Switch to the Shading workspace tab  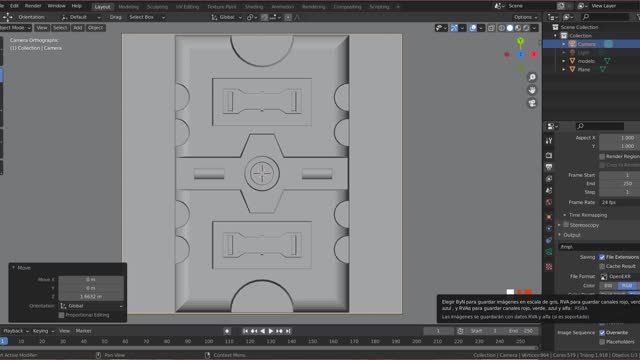click(254, 7)
